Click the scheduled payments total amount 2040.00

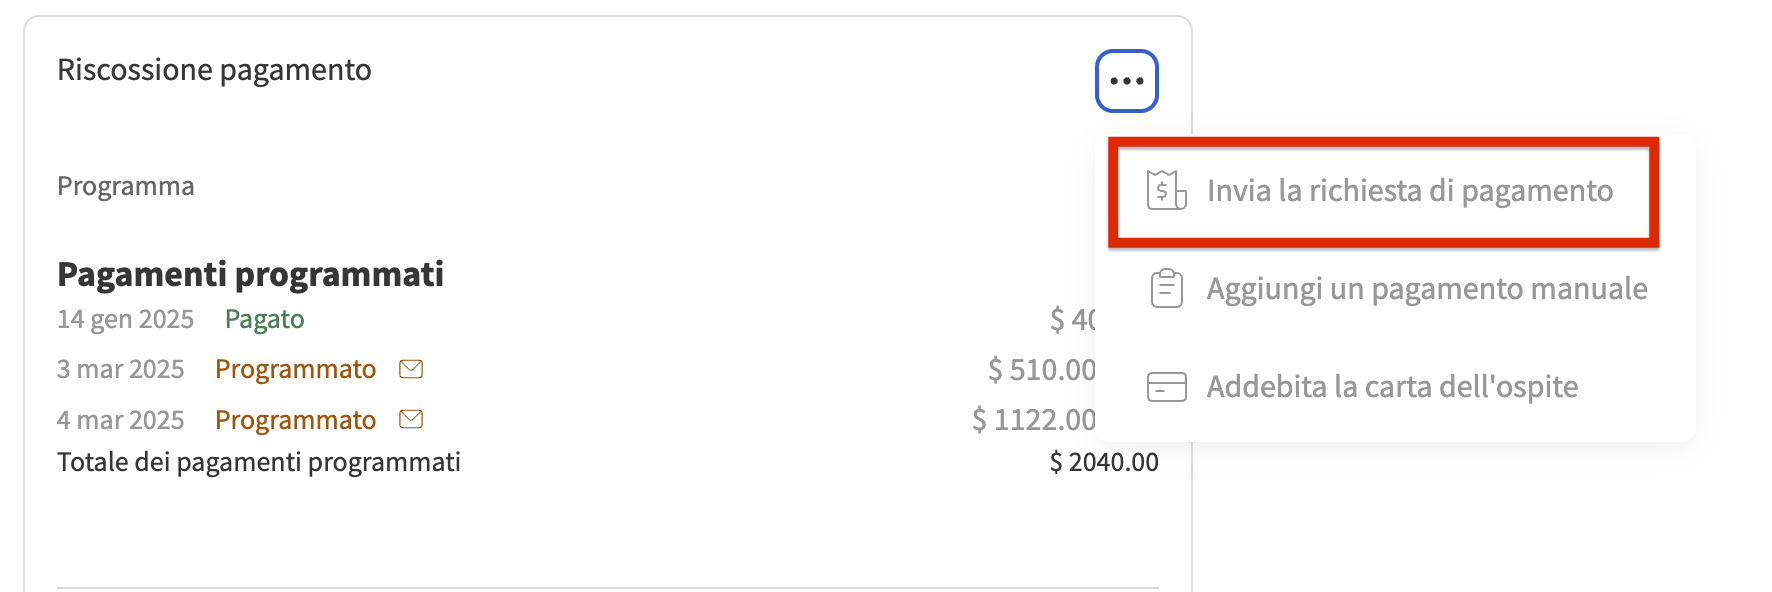click(x=1103, y=462)
